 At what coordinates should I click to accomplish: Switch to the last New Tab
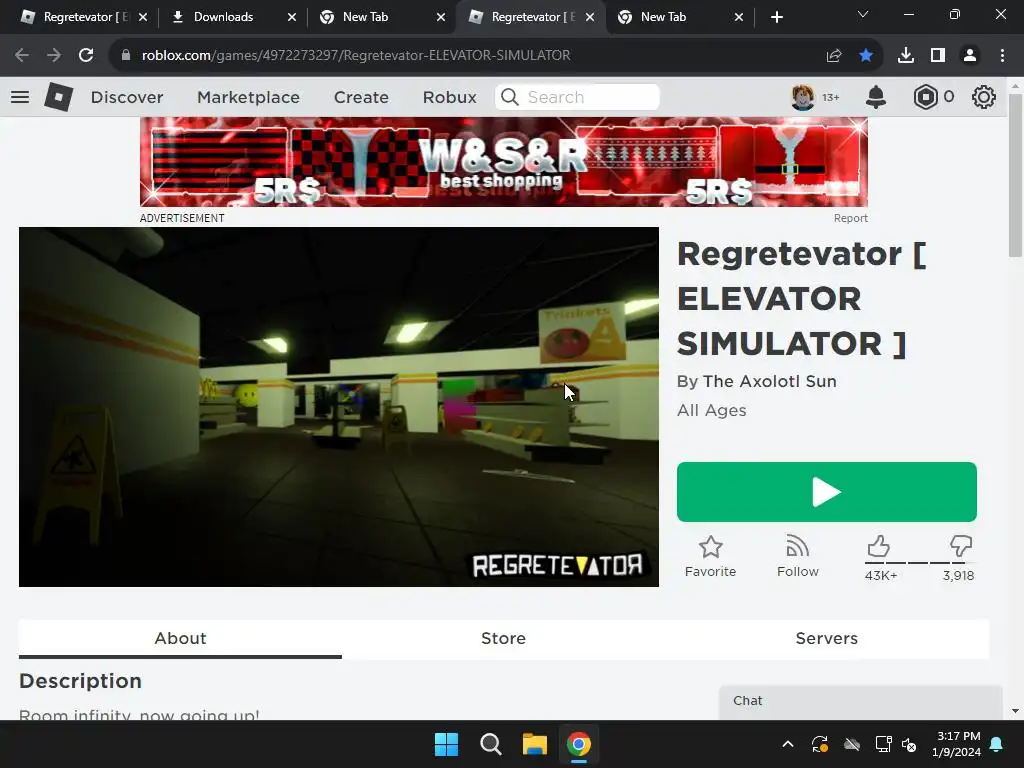pos(679,17)
